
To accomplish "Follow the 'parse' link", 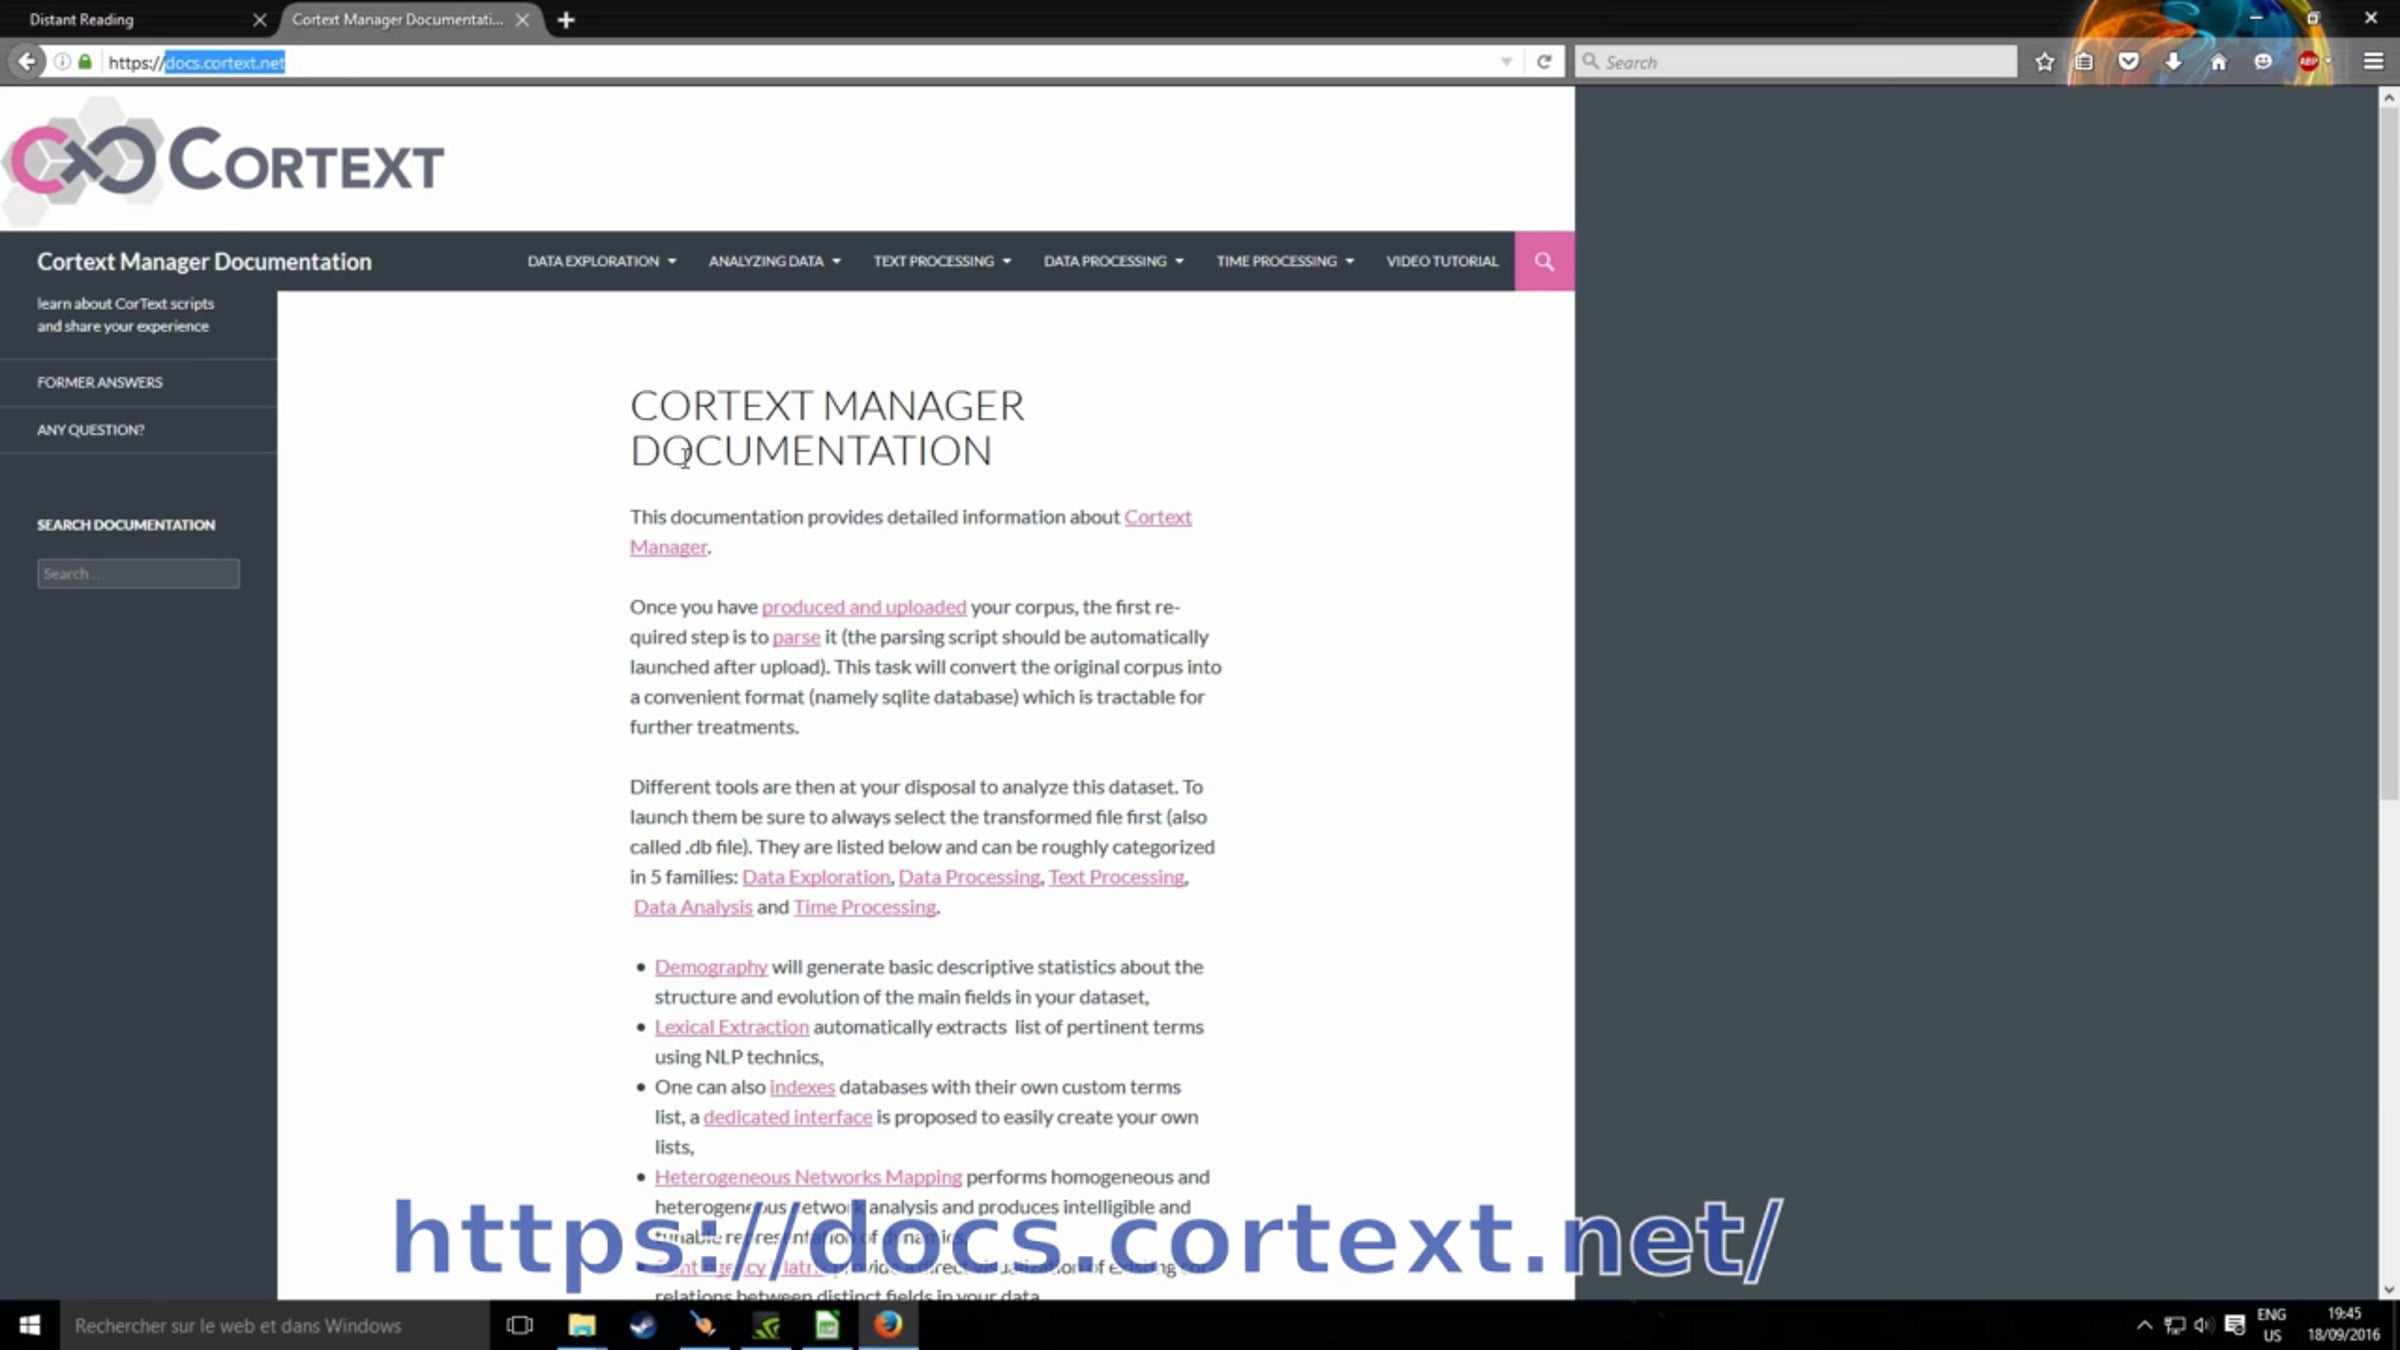I will [x=796, y=637].
